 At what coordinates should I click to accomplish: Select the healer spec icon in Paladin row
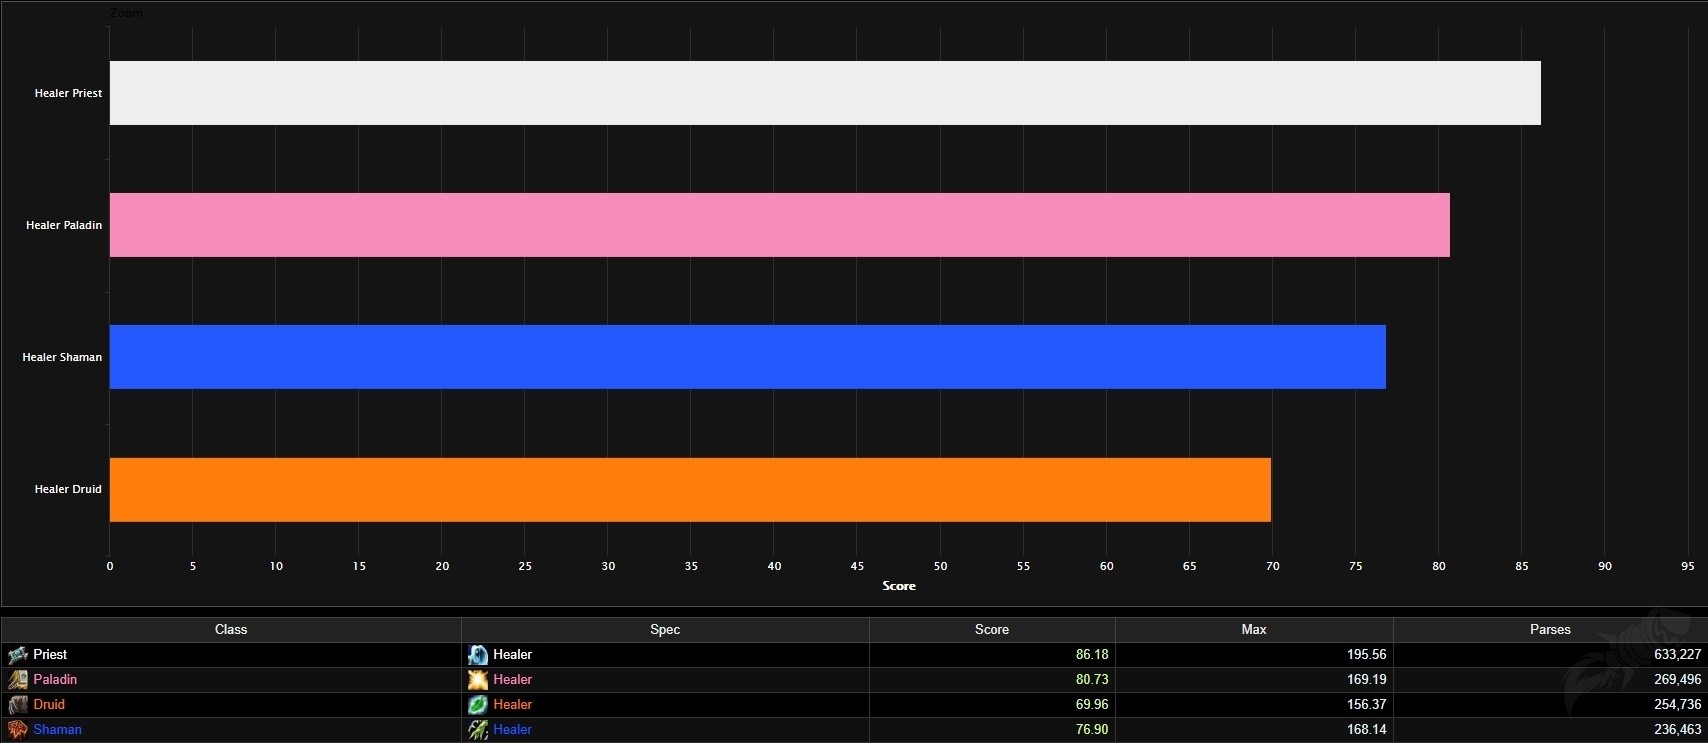point(478,680)
